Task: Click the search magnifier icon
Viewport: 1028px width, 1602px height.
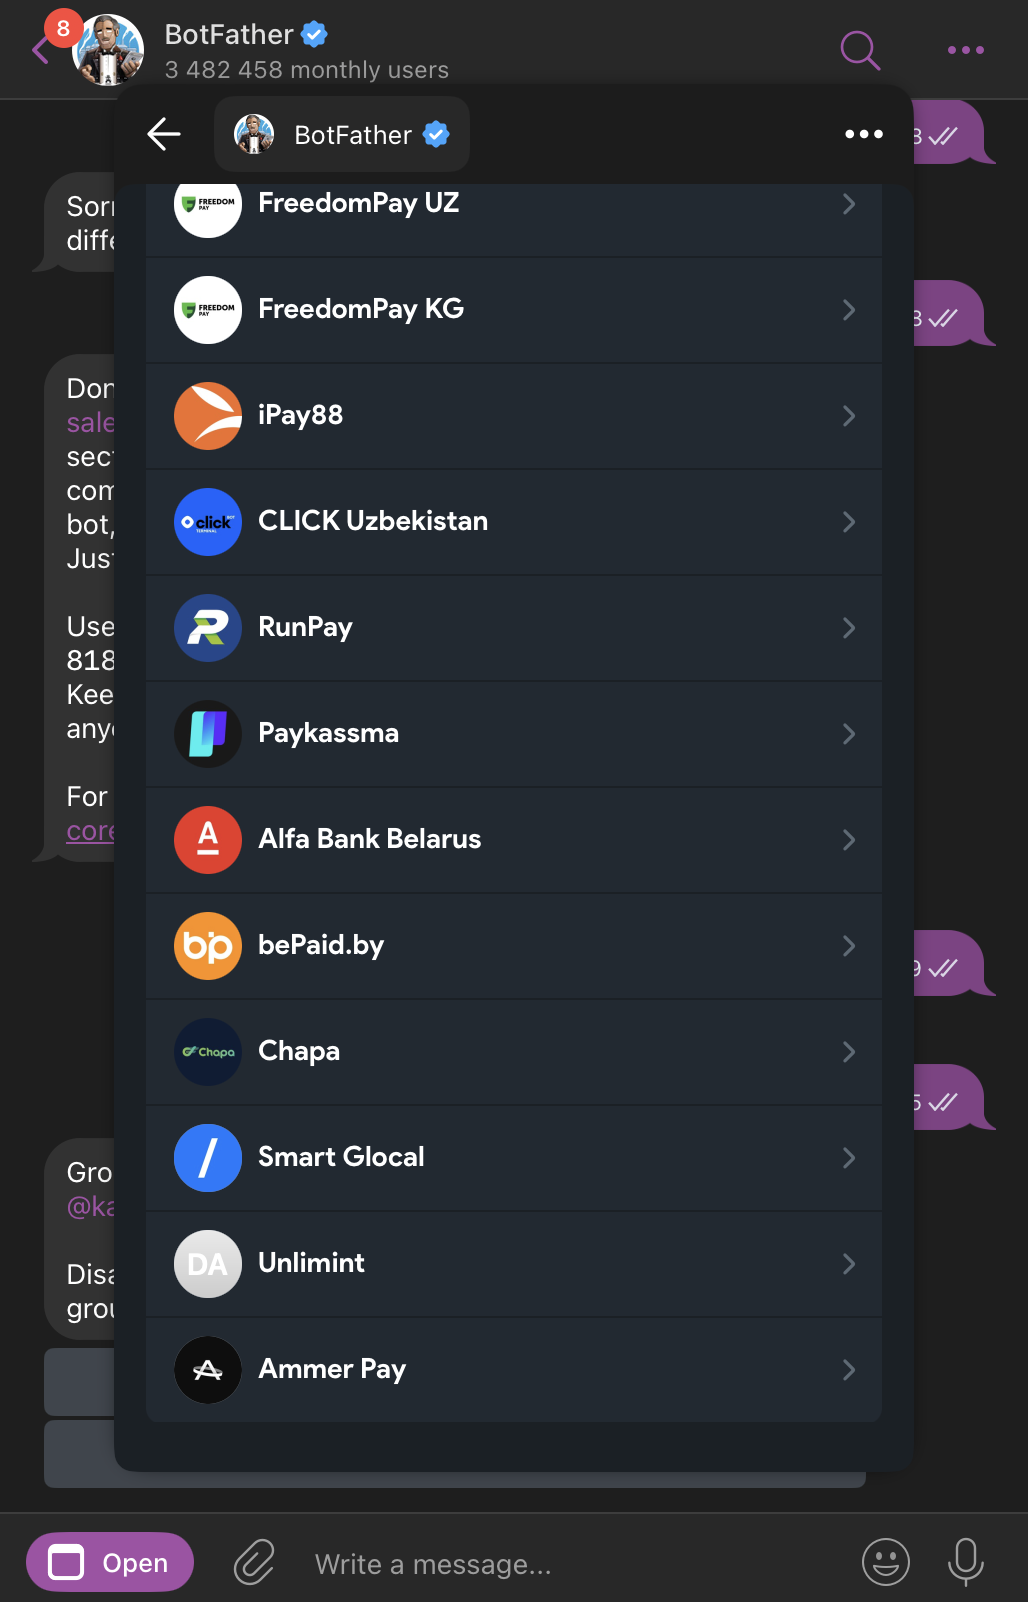Action: (x=860, y=50)
